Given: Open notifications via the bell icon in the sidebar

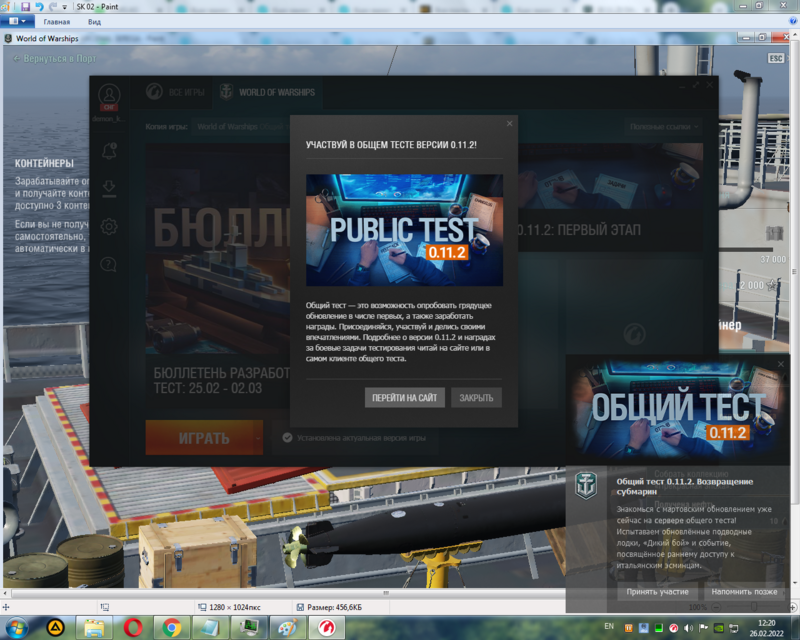Looking at the screenshot, I should pos(109,151).
